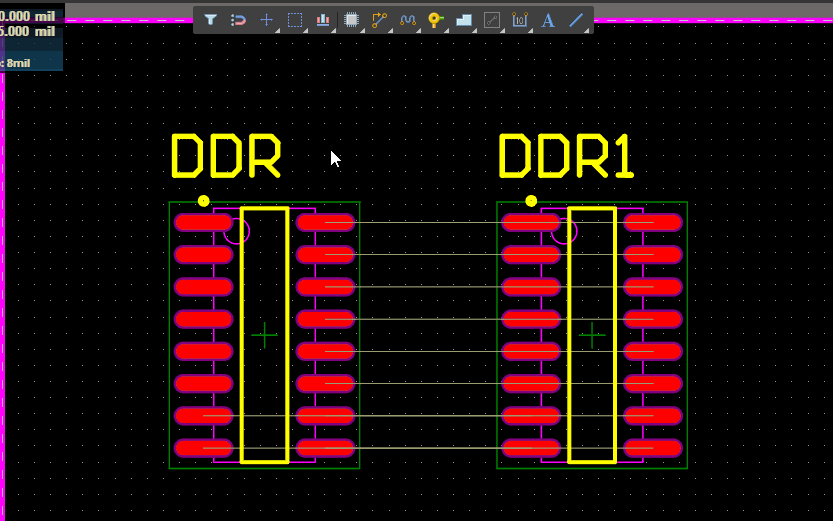833x521 pixels.
Task: Click the grayed-out connection tool icon
Action: 491,20
